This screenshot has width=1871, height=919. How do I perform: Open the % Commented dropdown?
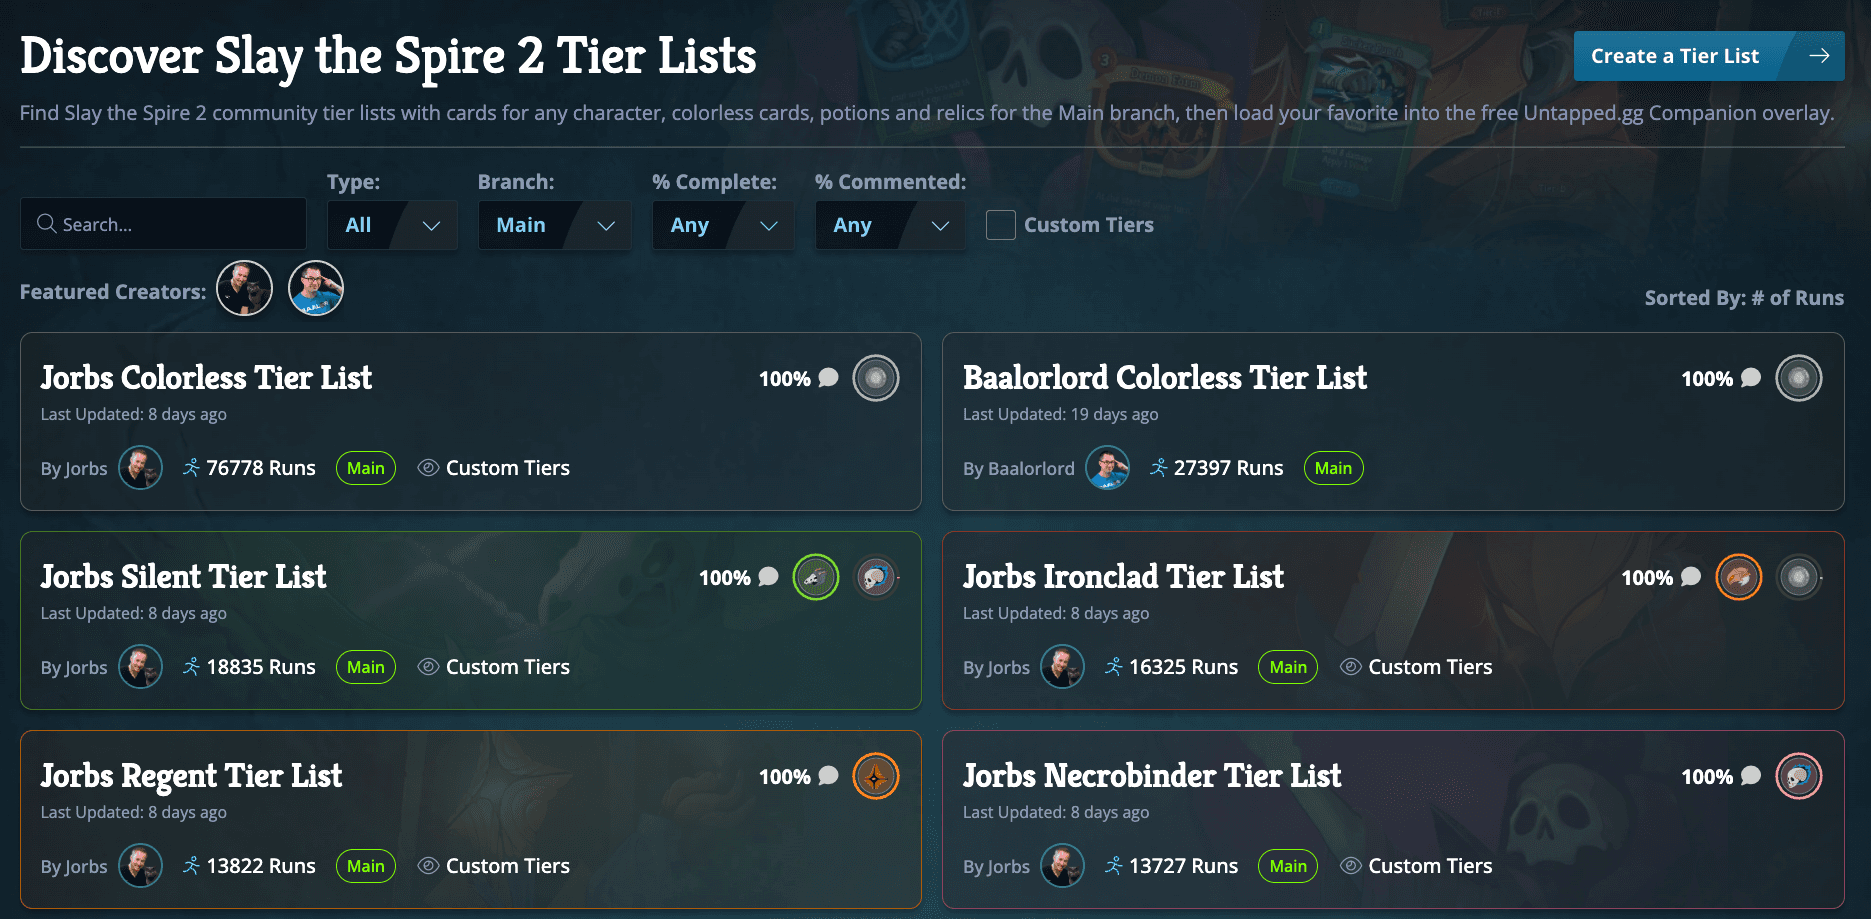click(x=890, y=225)
